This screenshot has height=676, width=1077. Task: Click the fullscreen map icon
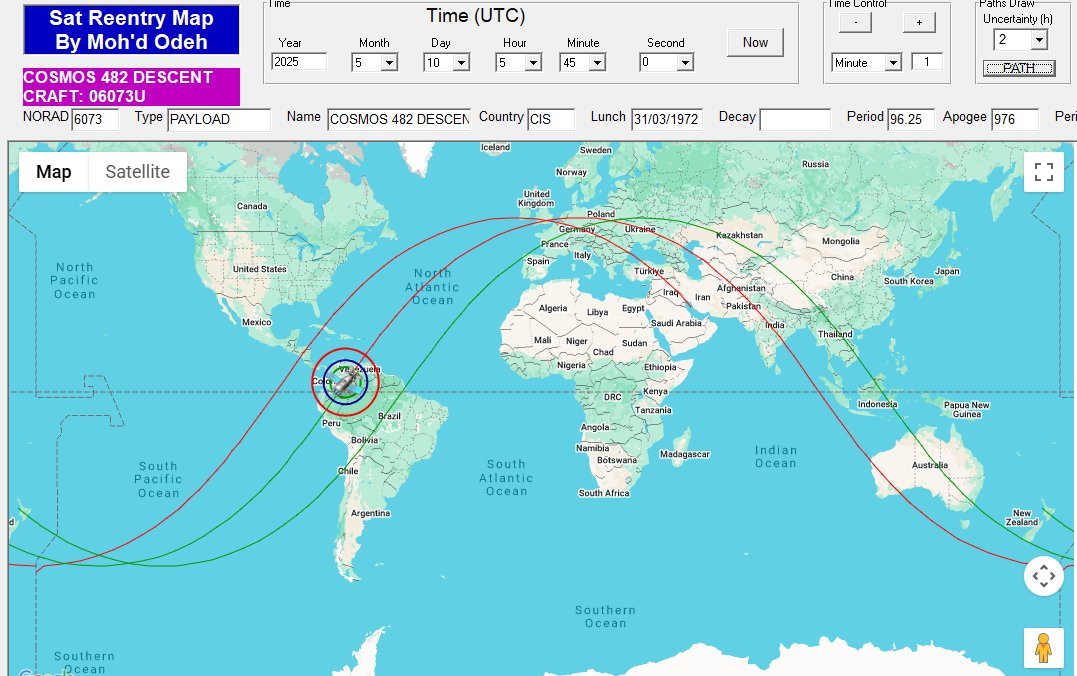1043,172
